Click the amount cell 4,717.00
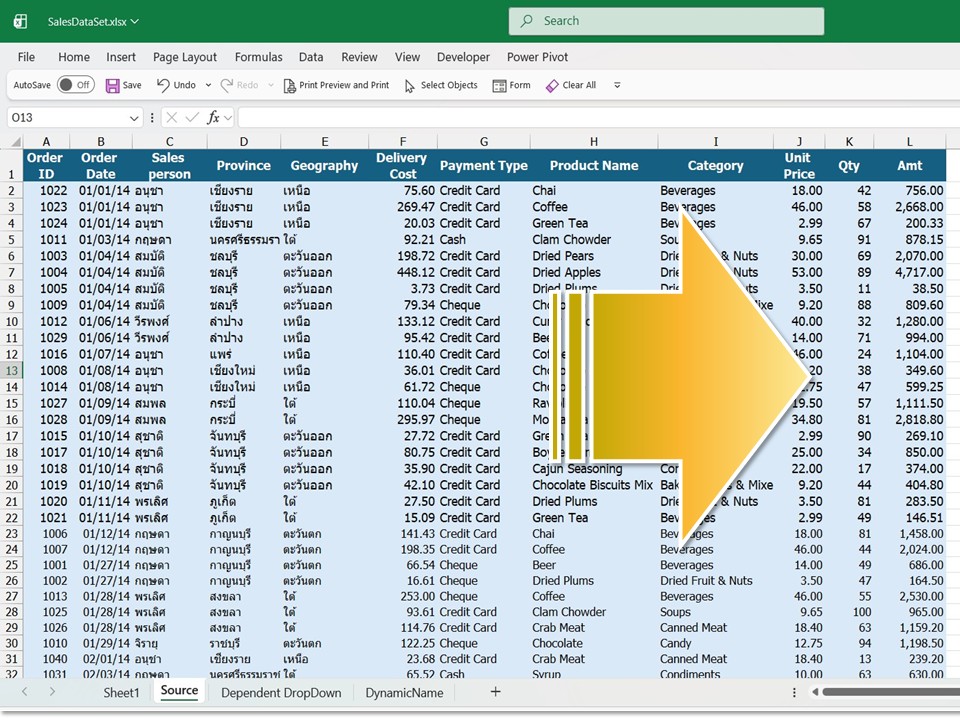This screenshot has width=960, height=720. click(x=909, y=272)
